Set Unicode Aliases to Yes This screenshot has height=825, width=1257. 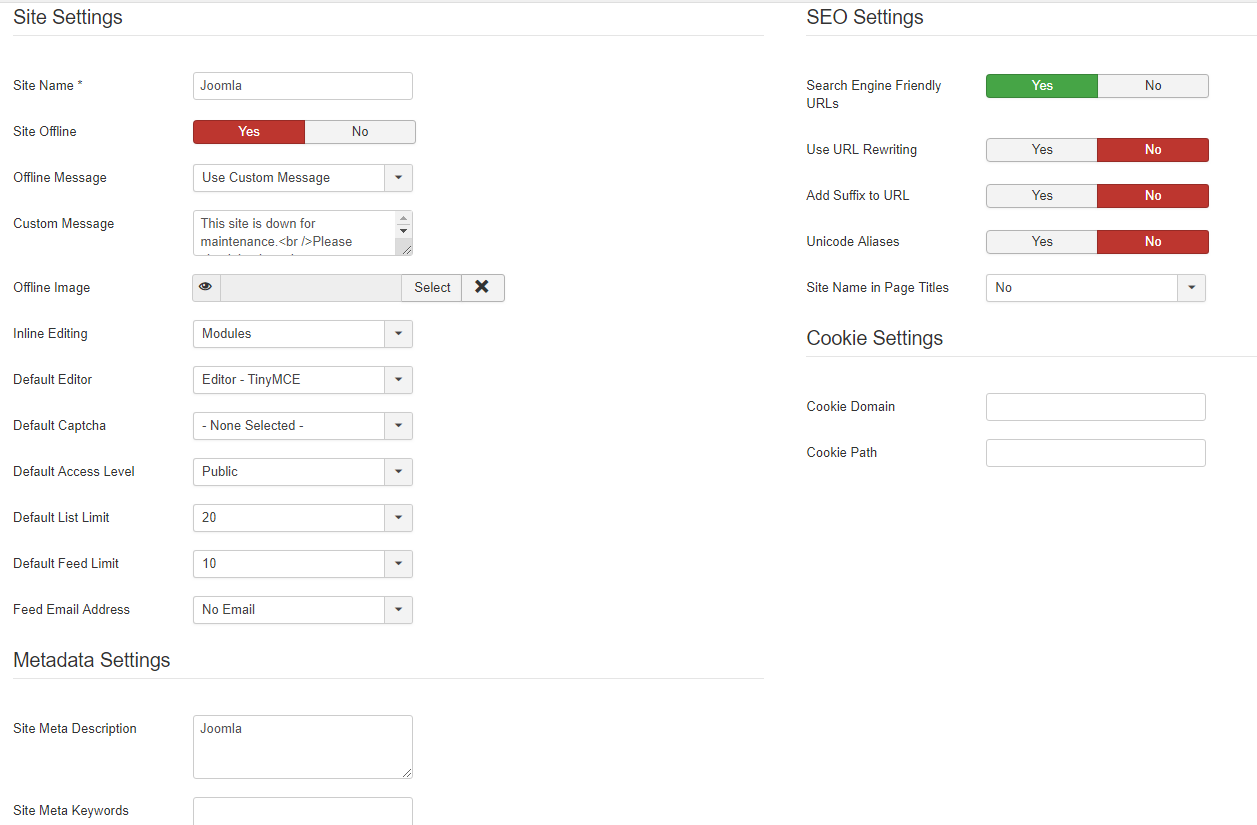[1042, 242]
